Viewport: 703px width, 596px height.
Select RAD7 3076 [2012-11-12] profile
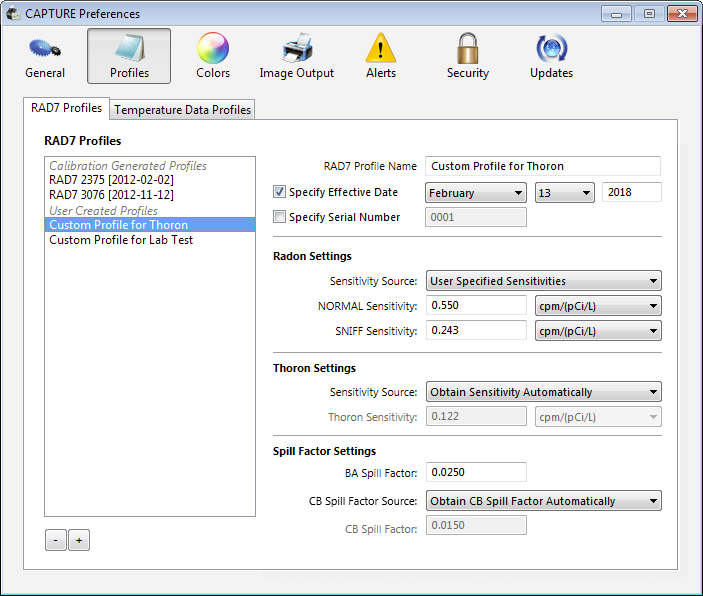point(150,195)
